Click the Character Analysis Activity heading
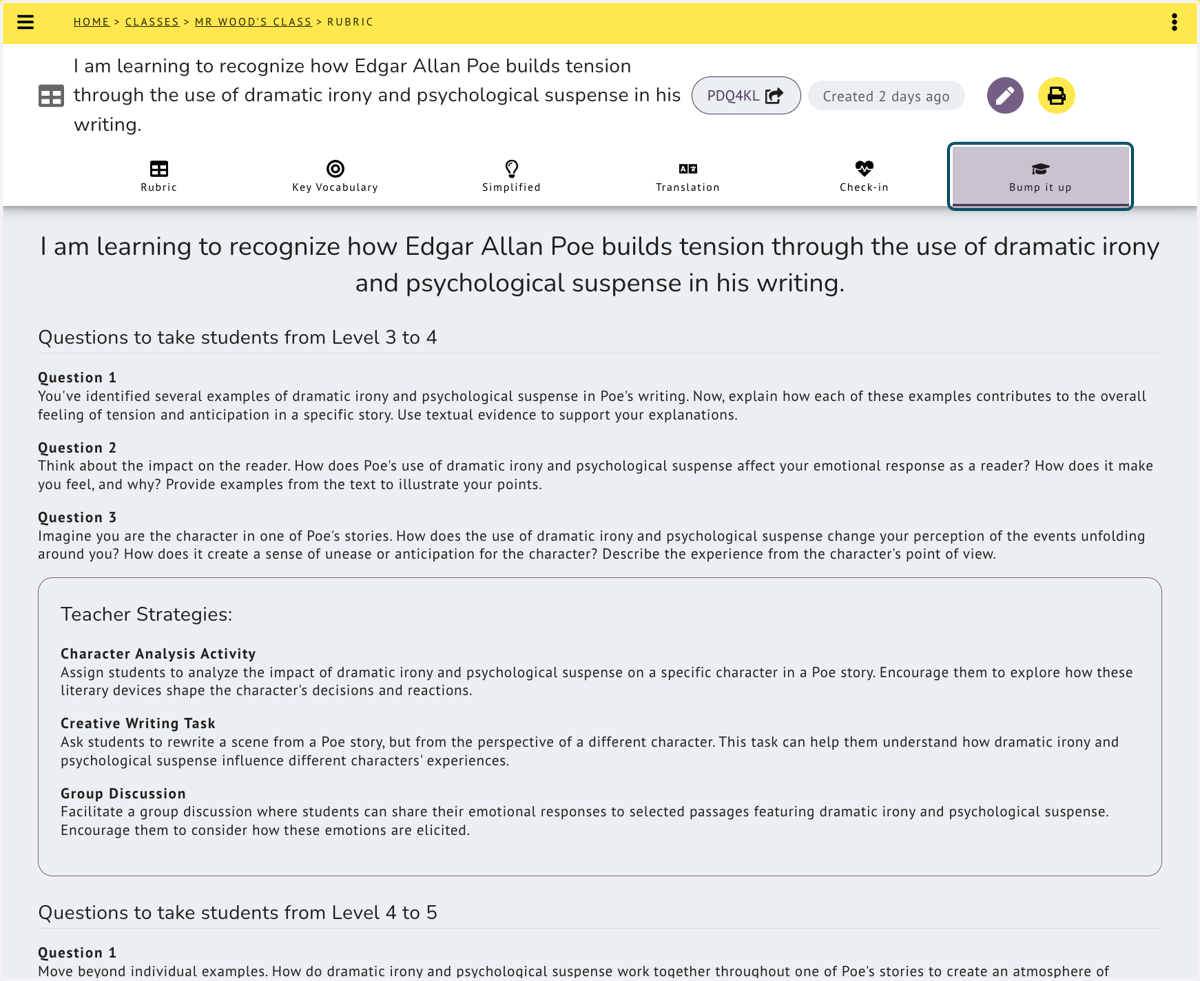This screenshot has height=981, width=1200. [x=158, y=653]
